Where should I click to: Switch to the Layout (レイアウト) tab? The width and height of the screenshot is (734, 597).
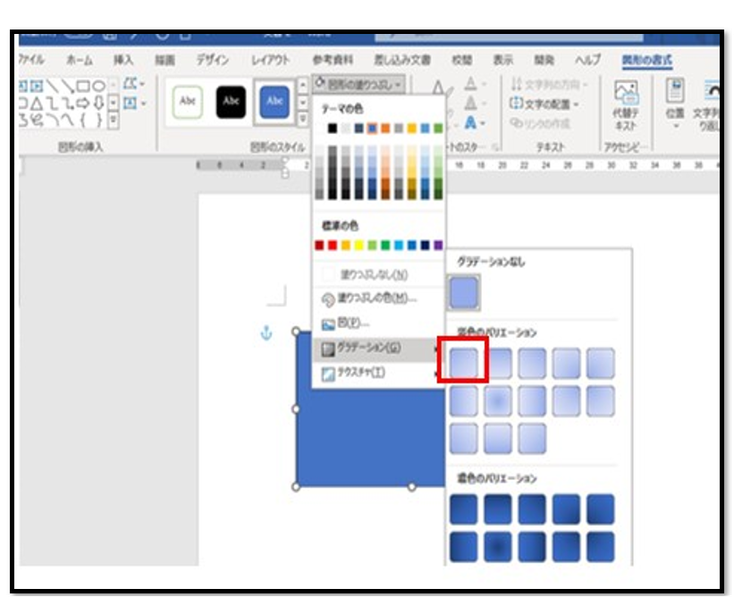(271, 60)
